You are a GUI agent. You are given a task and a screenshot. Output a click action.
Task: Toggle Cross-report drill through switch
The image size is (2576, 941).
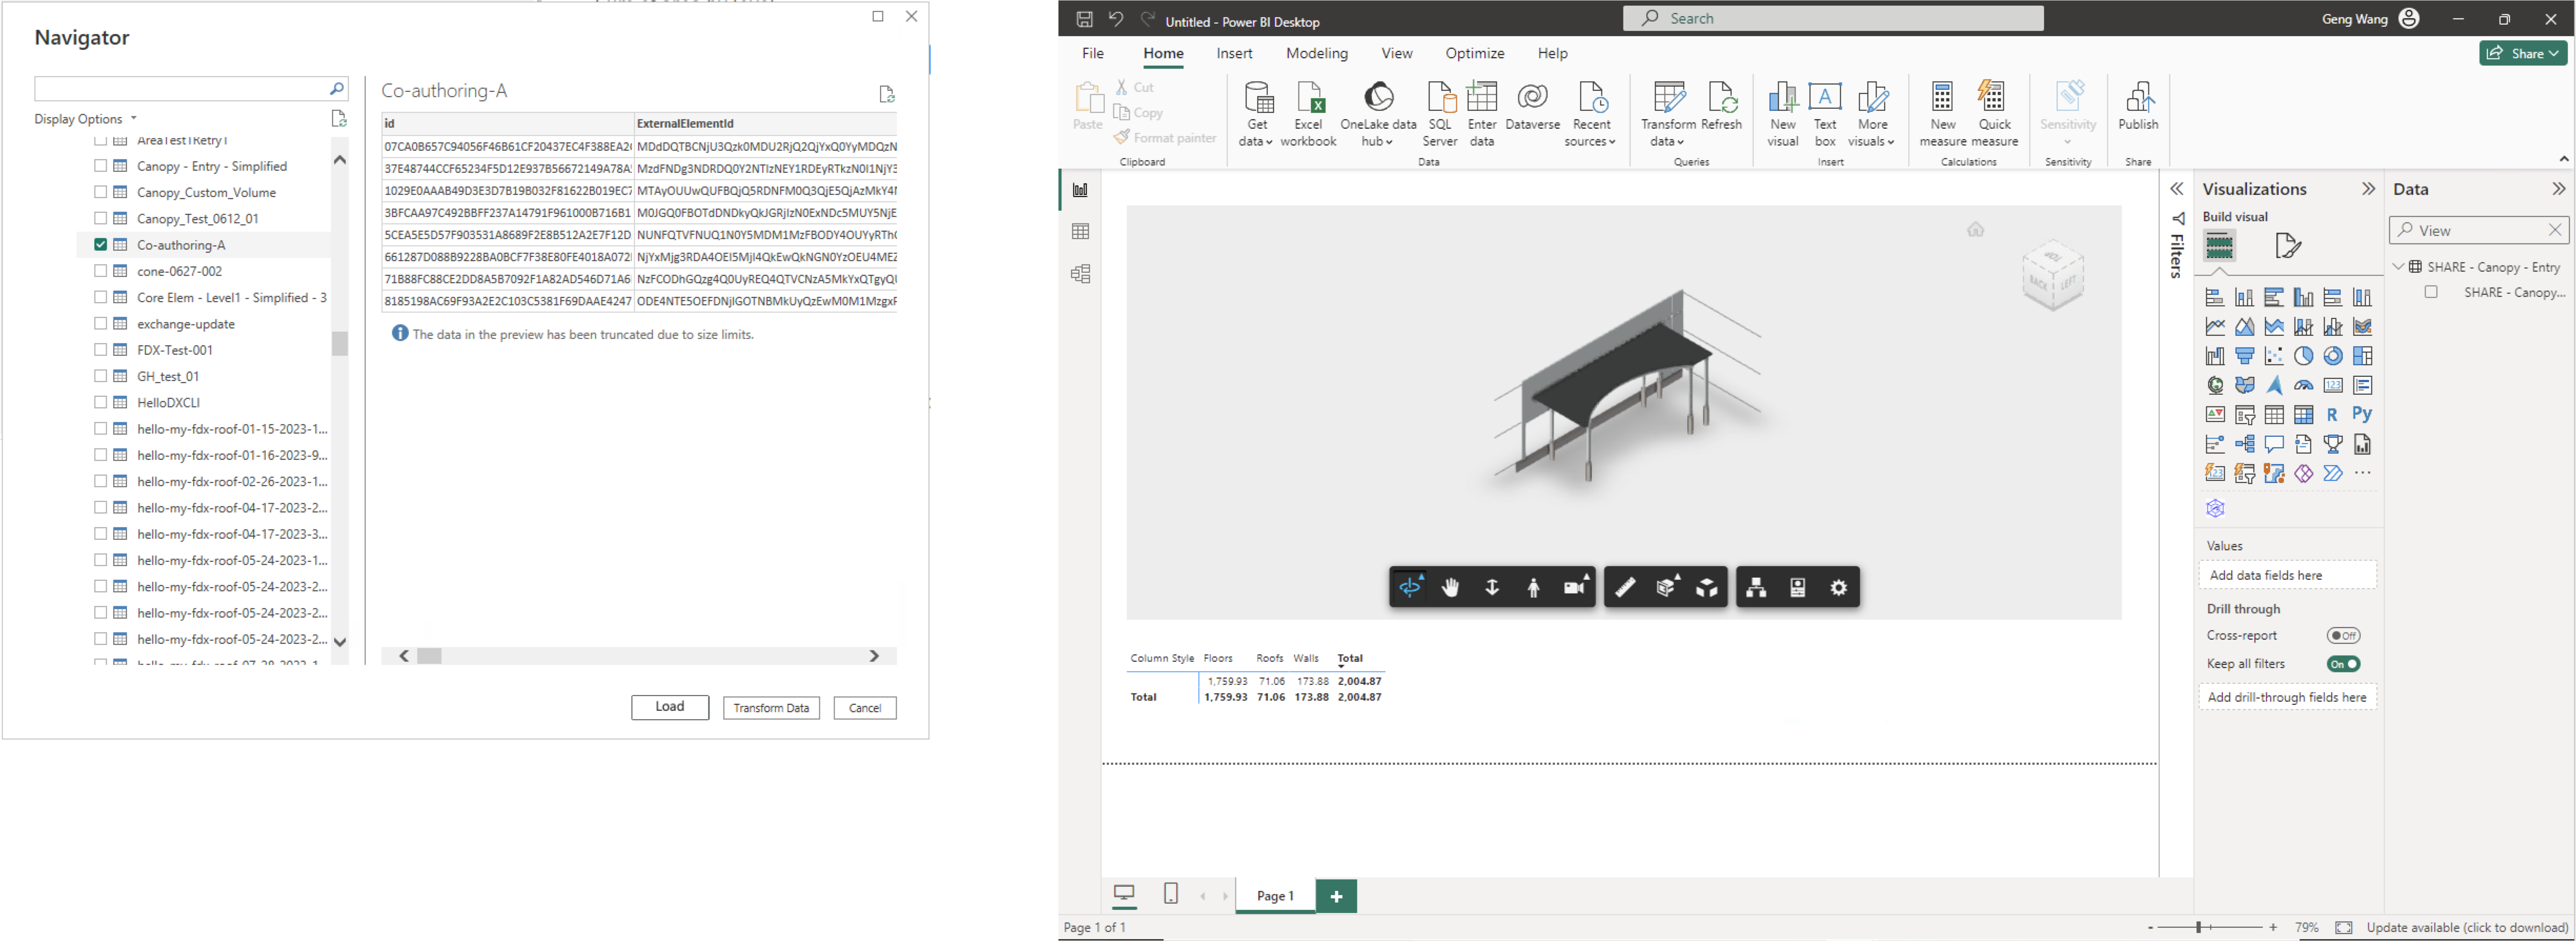click(x=2343, y=635)
